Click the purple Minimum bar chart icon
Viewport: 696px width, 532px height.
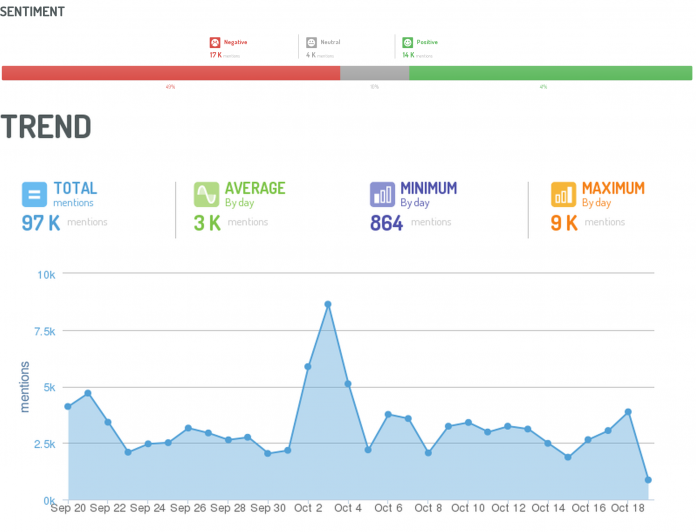(382, 194)
